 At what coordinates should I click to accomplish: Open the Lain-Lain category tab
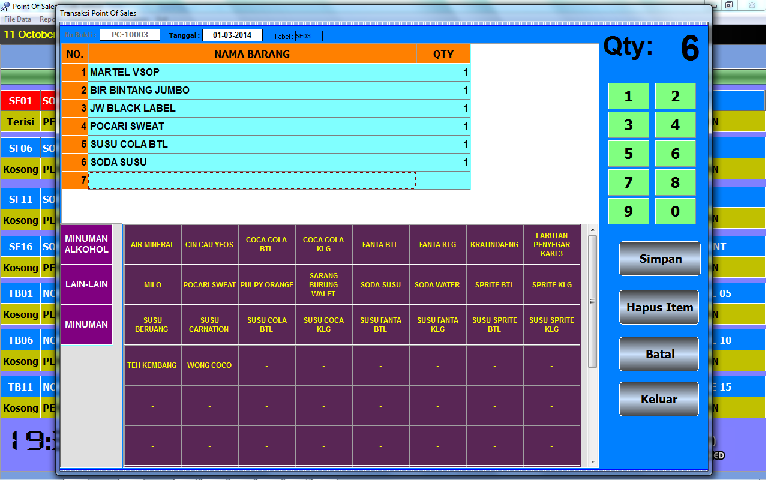pyautogui.click(x=88, y=284)
